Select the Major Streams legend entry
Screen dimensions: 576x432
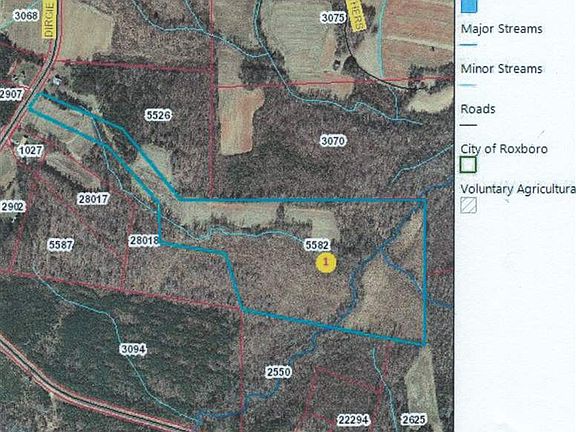click(501, 29)
